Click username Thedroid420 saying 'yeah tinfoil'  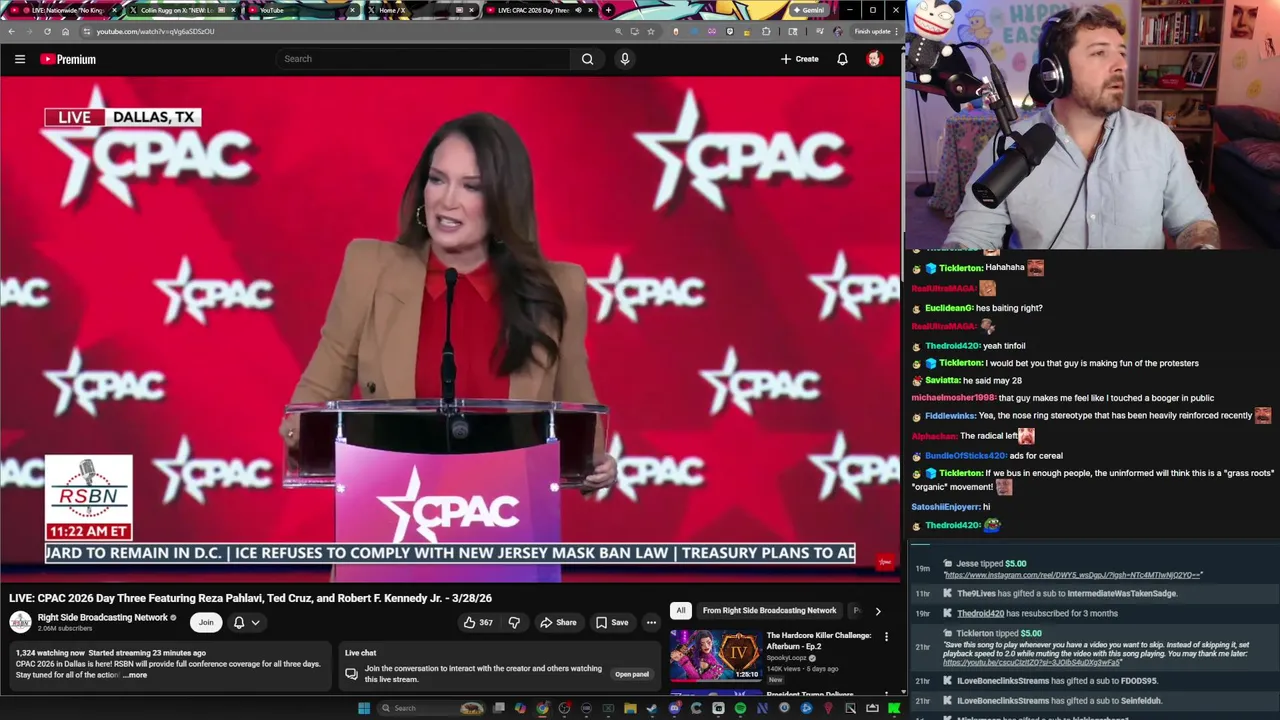coord(952,346)
